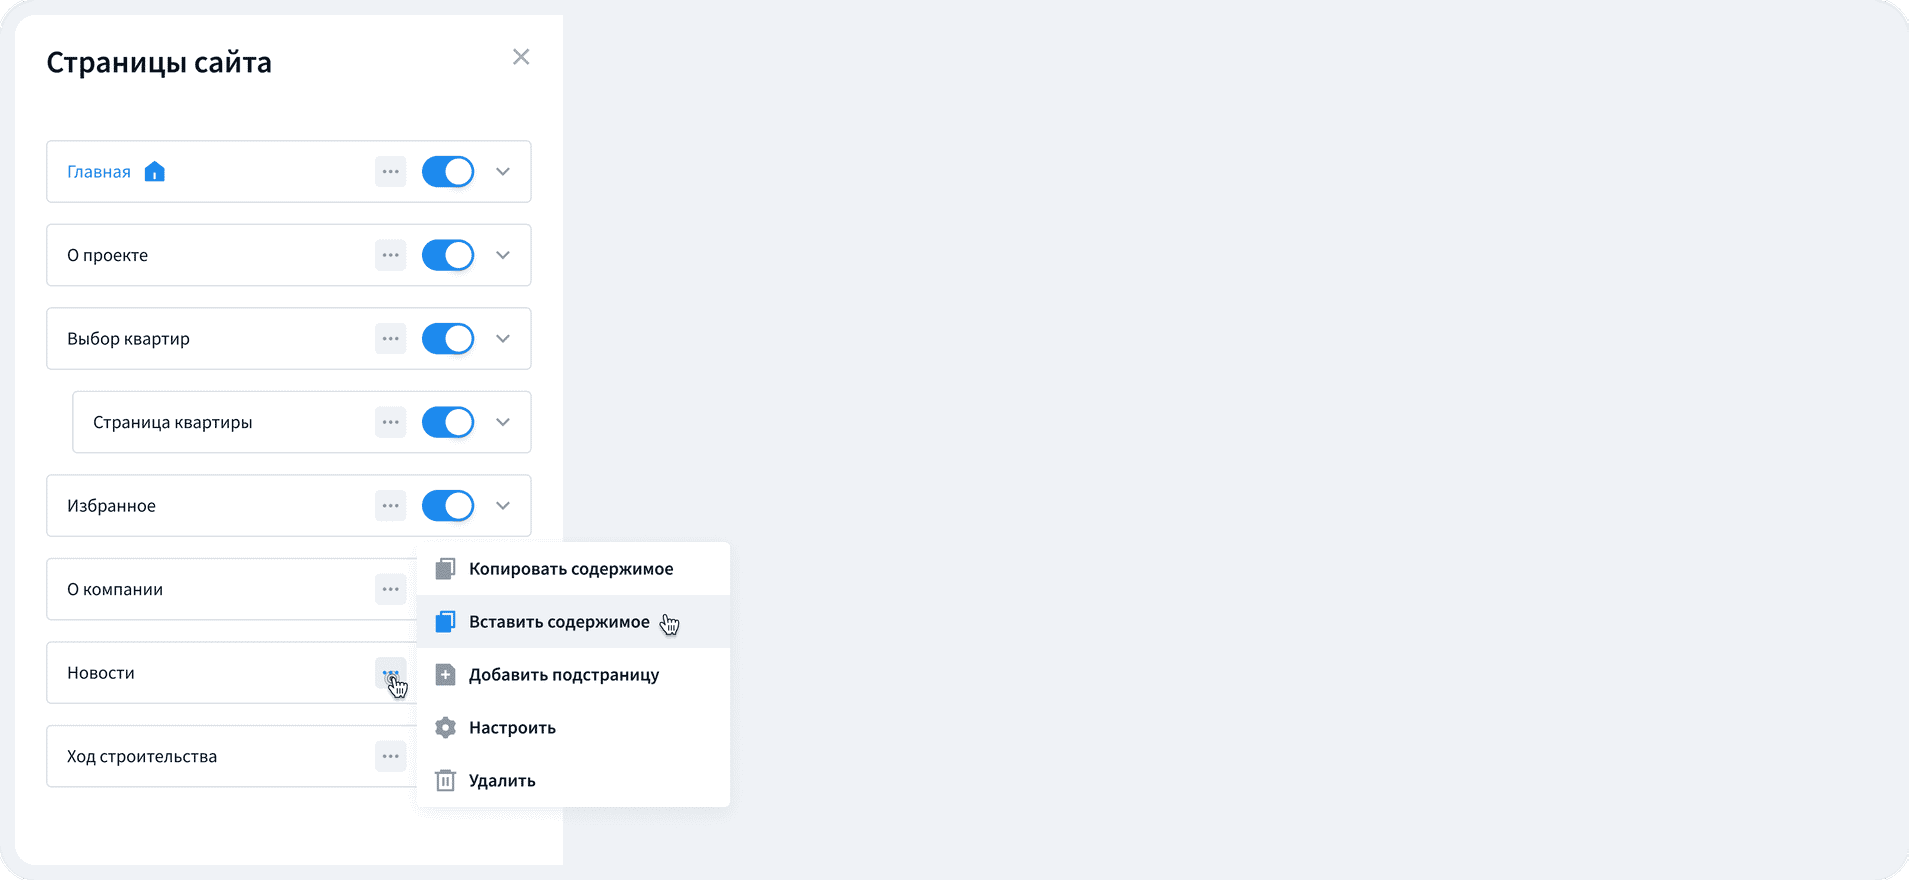The width and height of the screenshot is (1909, 880).
Task: Close the Страницы сайта panel
Action: (x=521, y=57)
